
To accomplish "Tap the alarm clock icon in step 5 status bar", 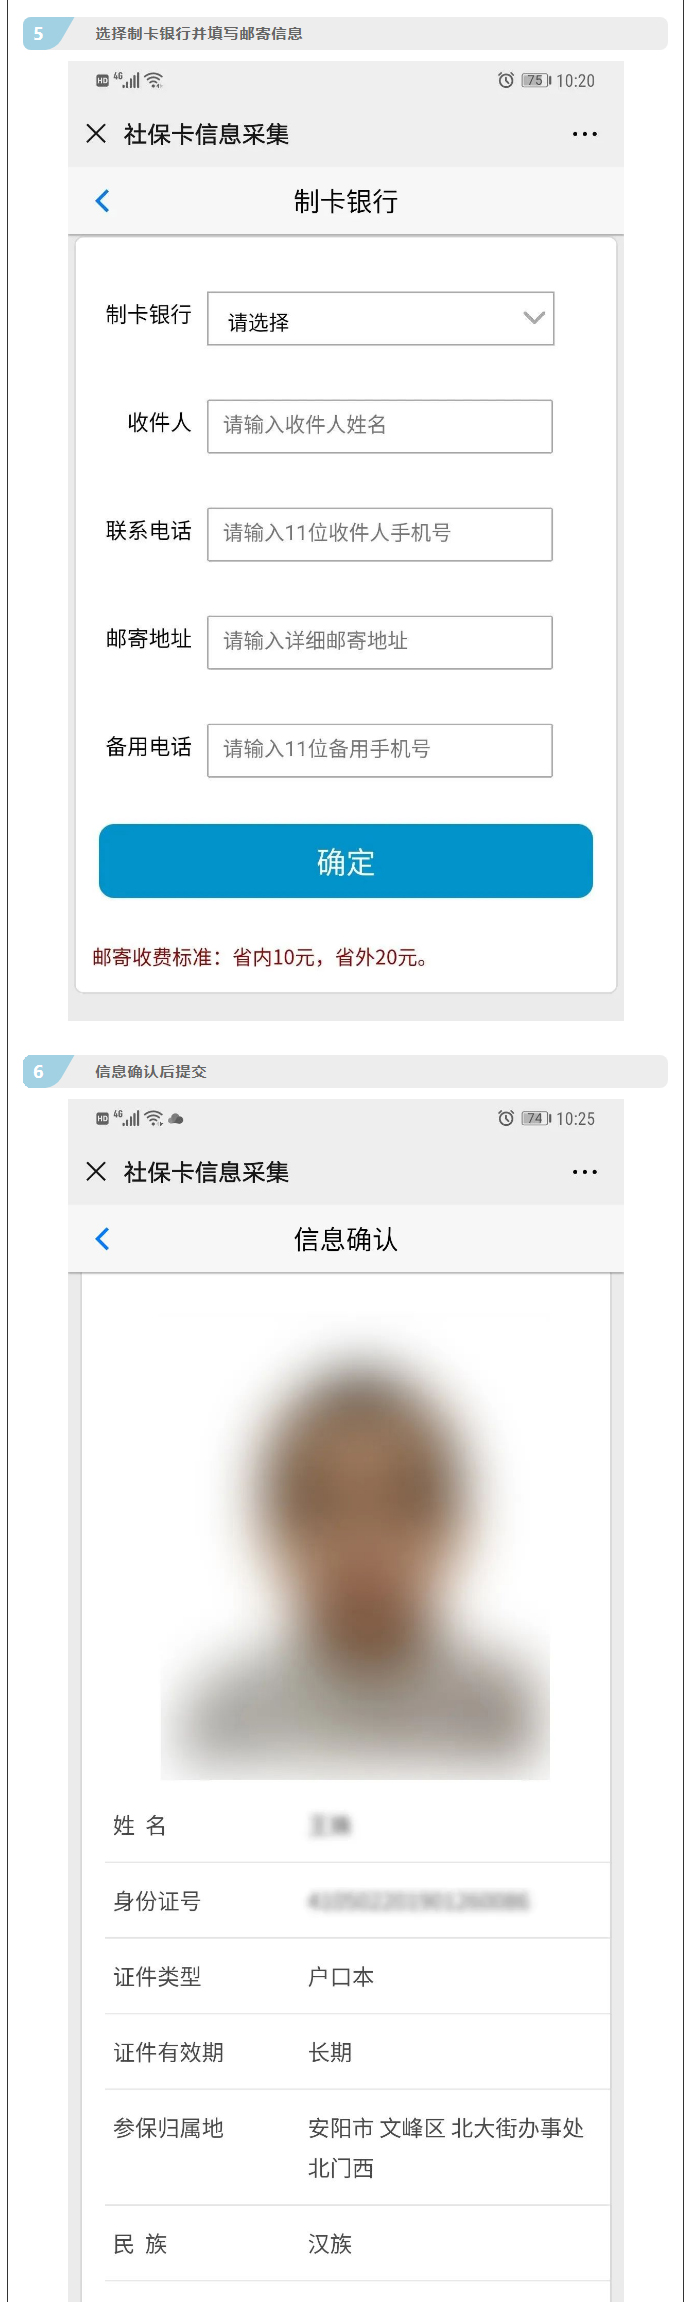I will coord(506,80).
